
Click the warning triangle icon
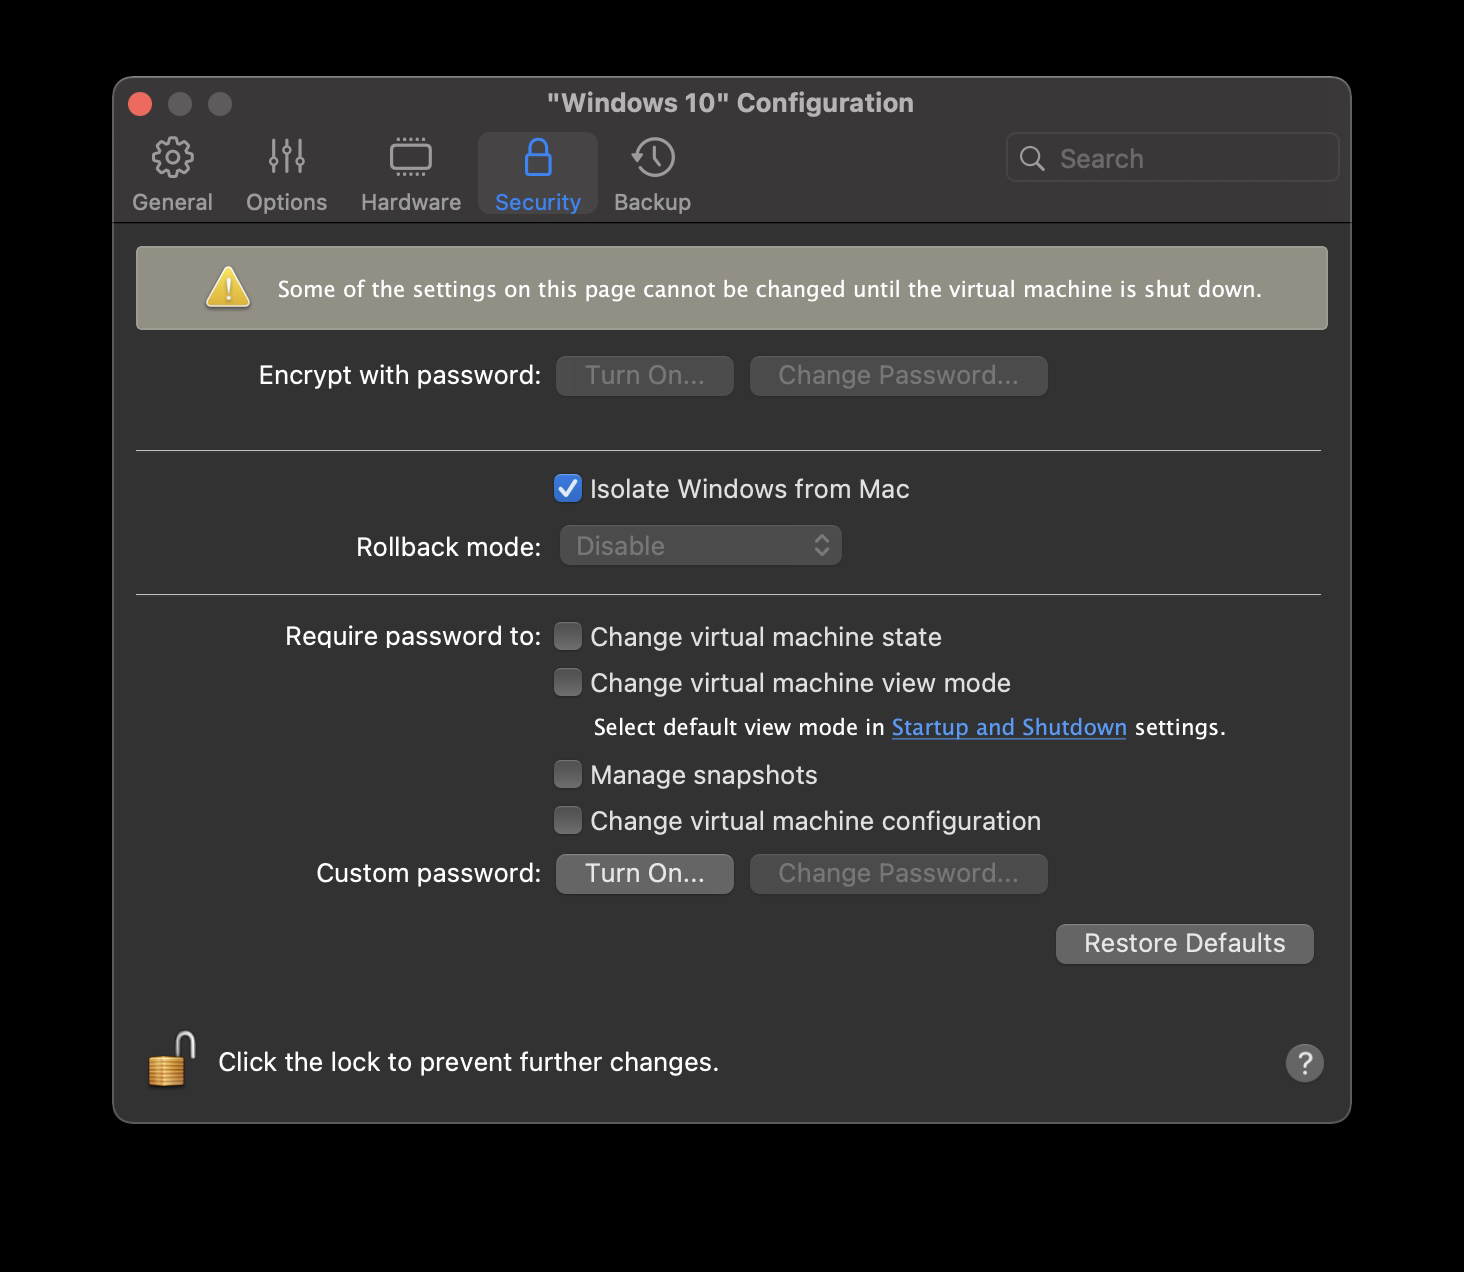(226, 288)
